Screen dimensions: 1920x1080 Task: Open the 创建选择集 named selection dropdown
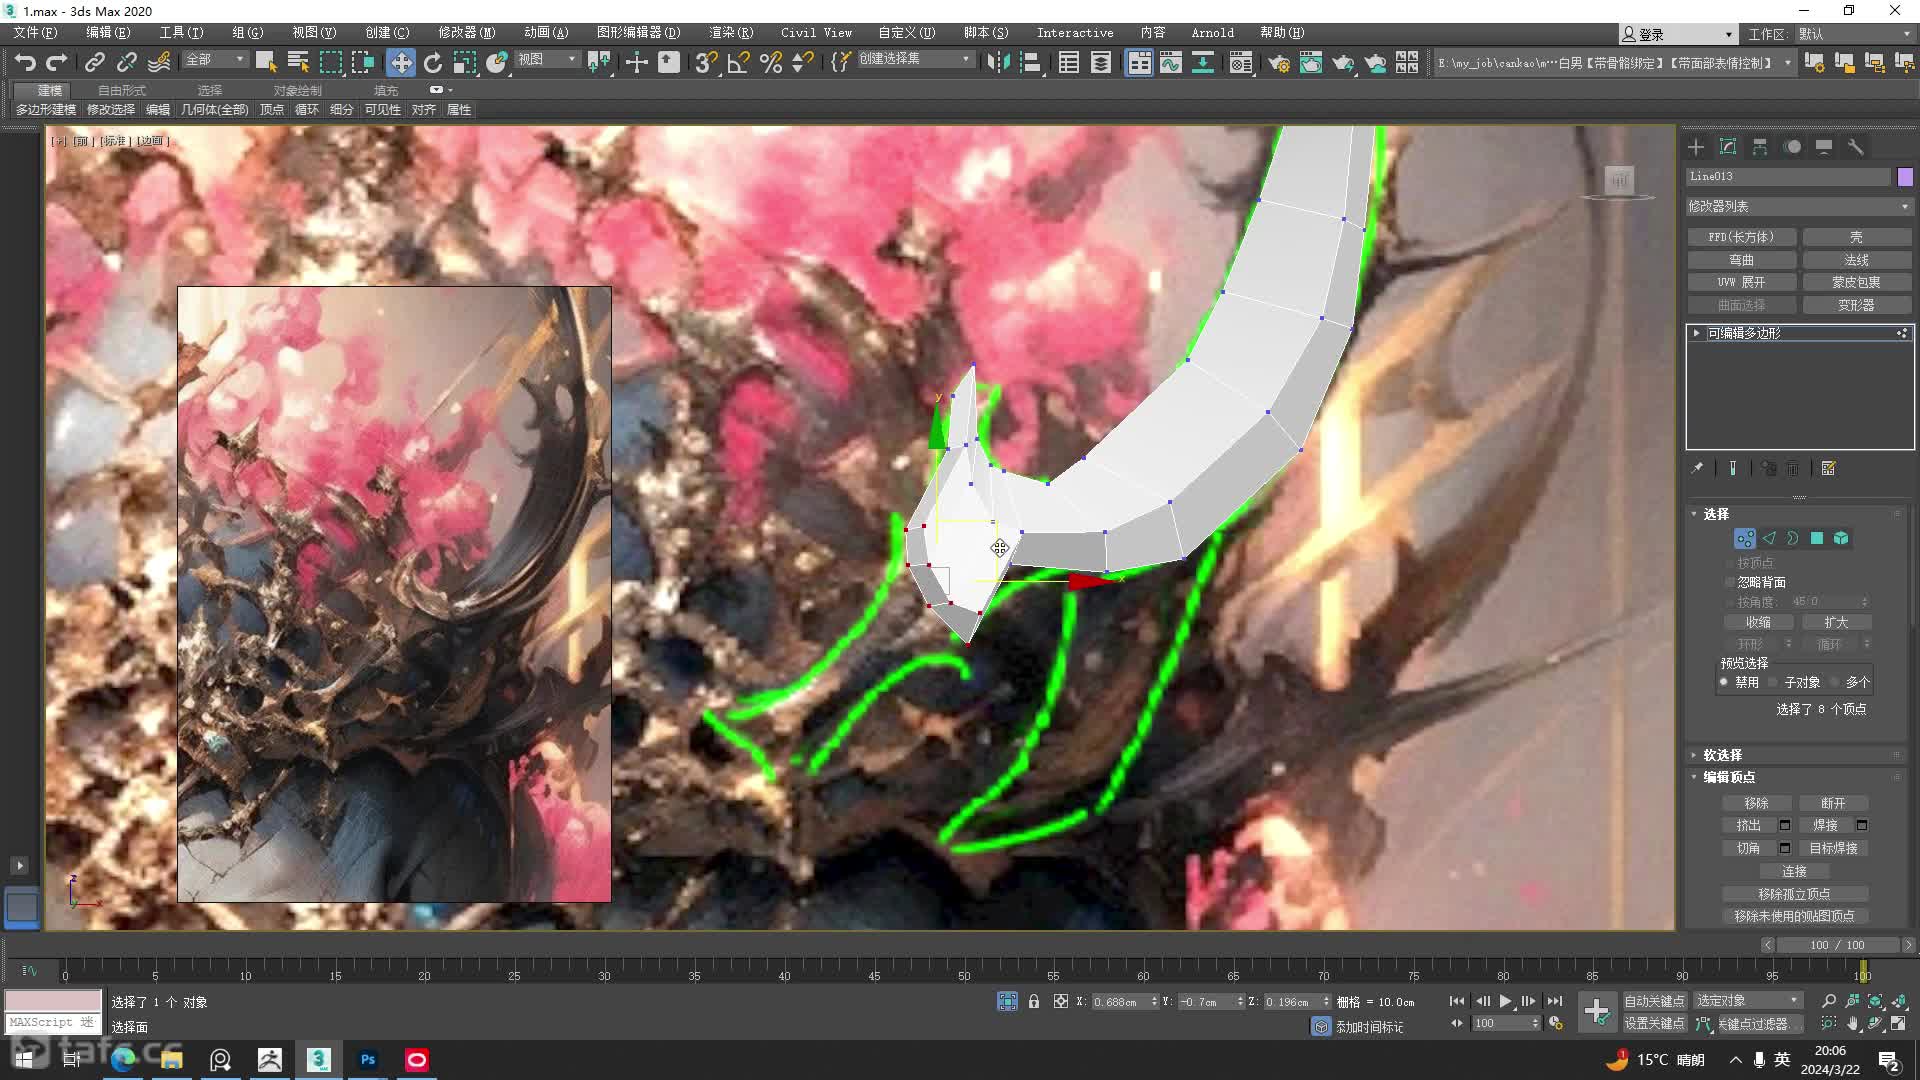click(x=915, y=60)
